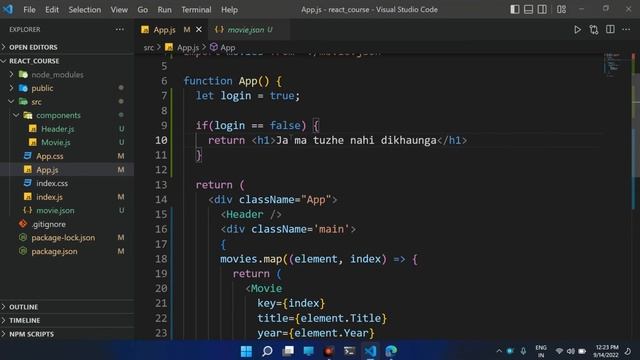Click the minimap code preview
This screenshot has height=360, width=640.
tap(614, 64)
